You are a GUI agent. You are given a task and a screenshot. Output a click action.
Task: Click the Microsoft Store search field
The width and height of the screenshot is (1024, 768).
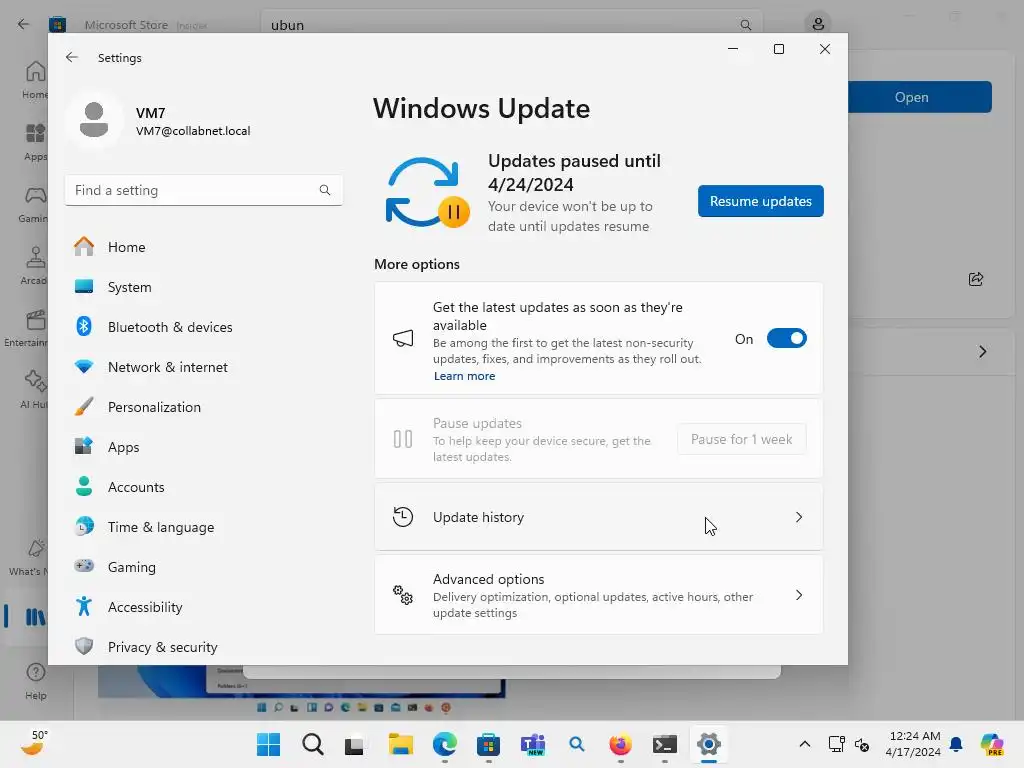[511, 25]
